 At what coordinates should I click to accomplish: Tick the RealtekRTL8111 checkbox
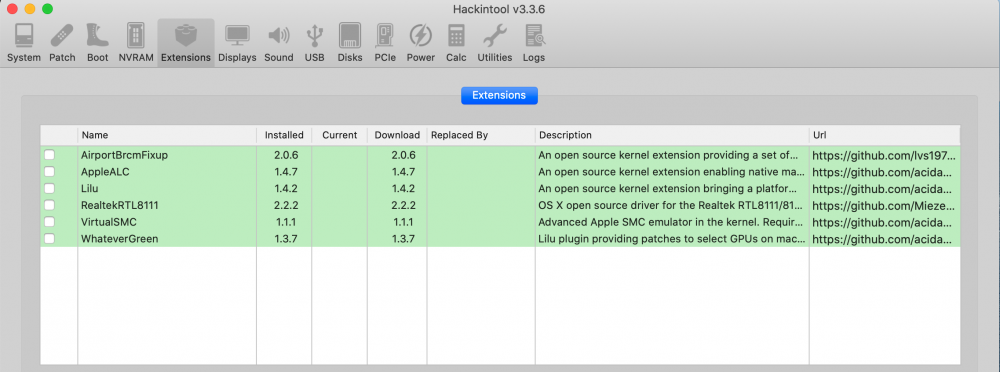[49, 205]
